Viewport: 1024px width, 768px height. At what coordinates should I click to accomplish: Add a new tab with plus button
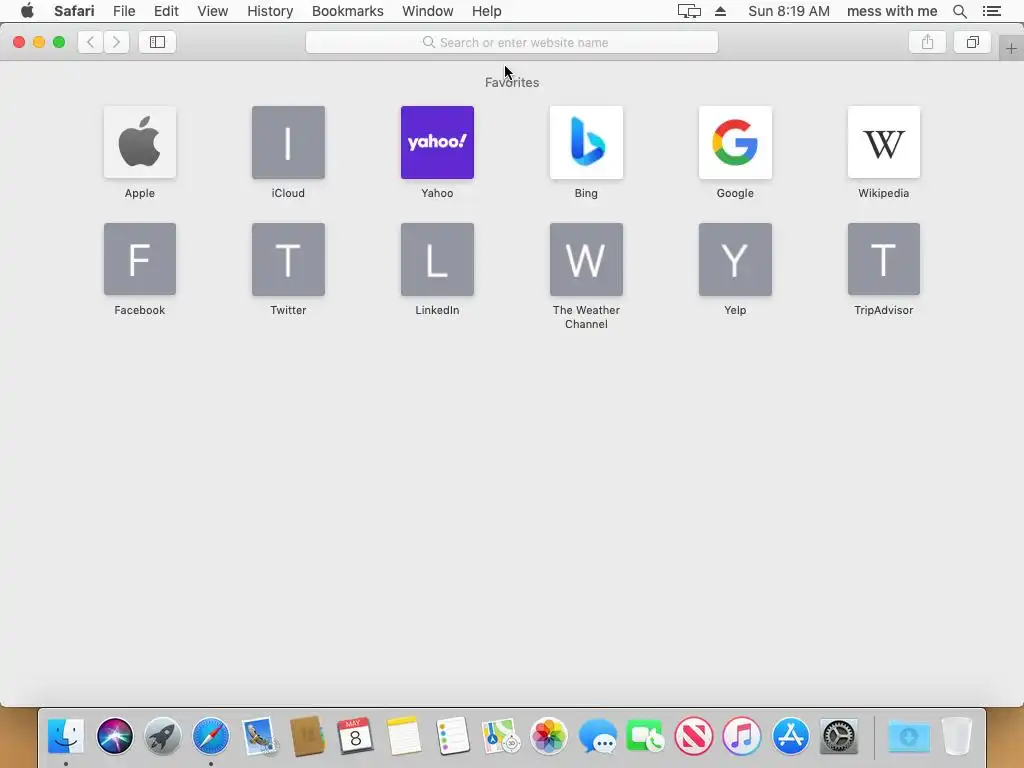pyautogui.click(x=1011, y=48)
